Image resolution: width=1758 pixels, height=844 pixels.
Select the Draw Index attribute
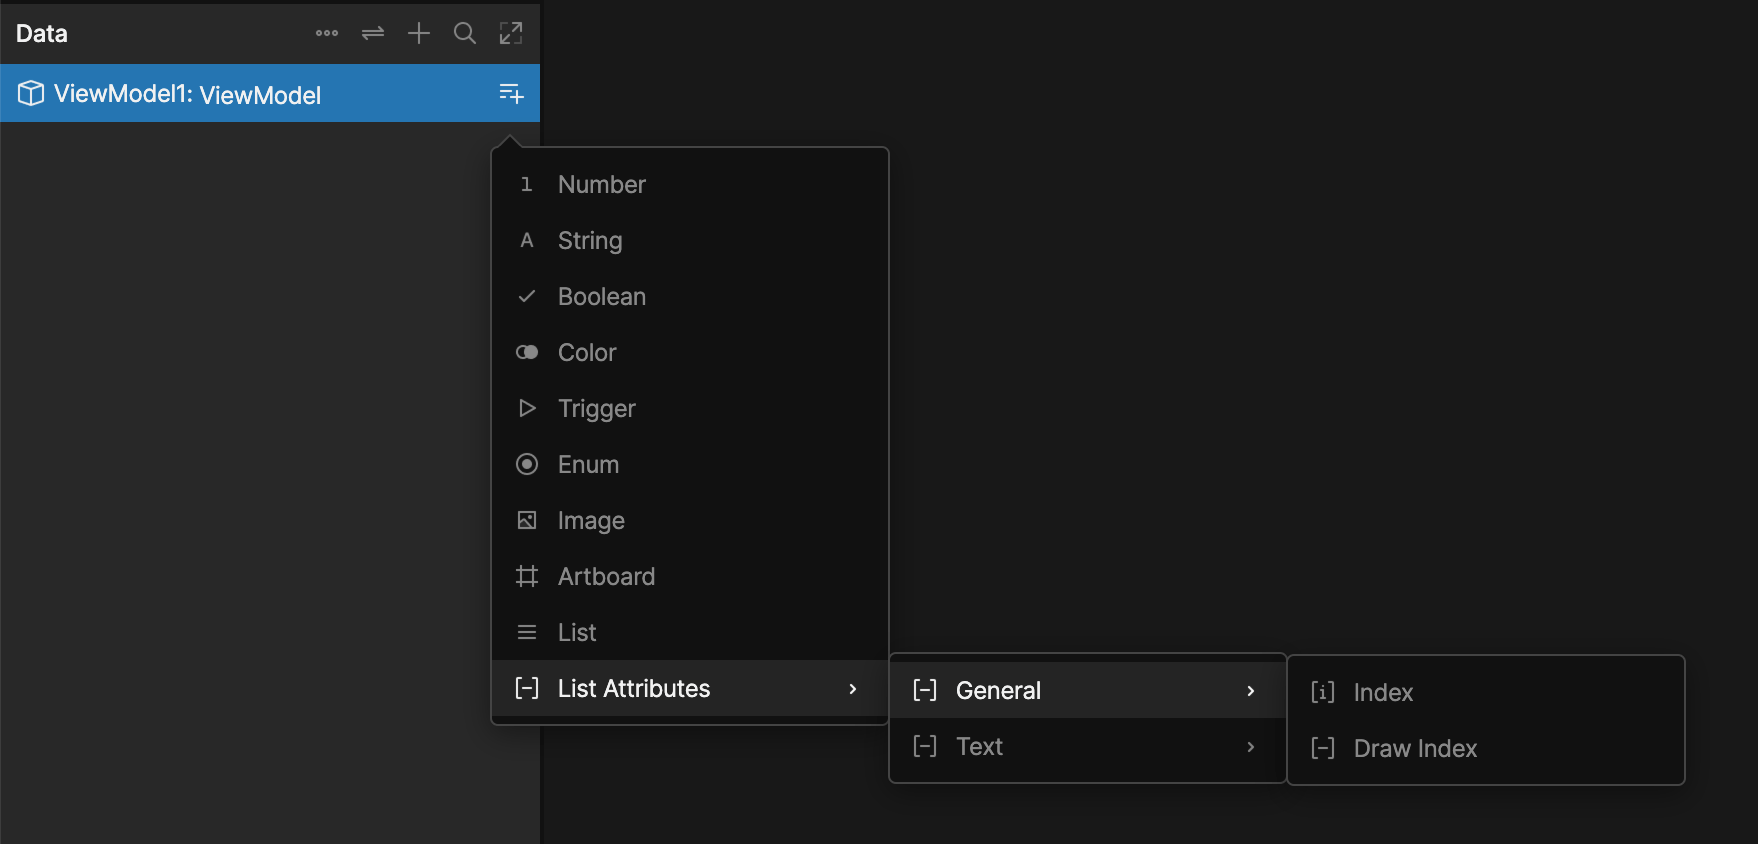[x=1486, y=748]
